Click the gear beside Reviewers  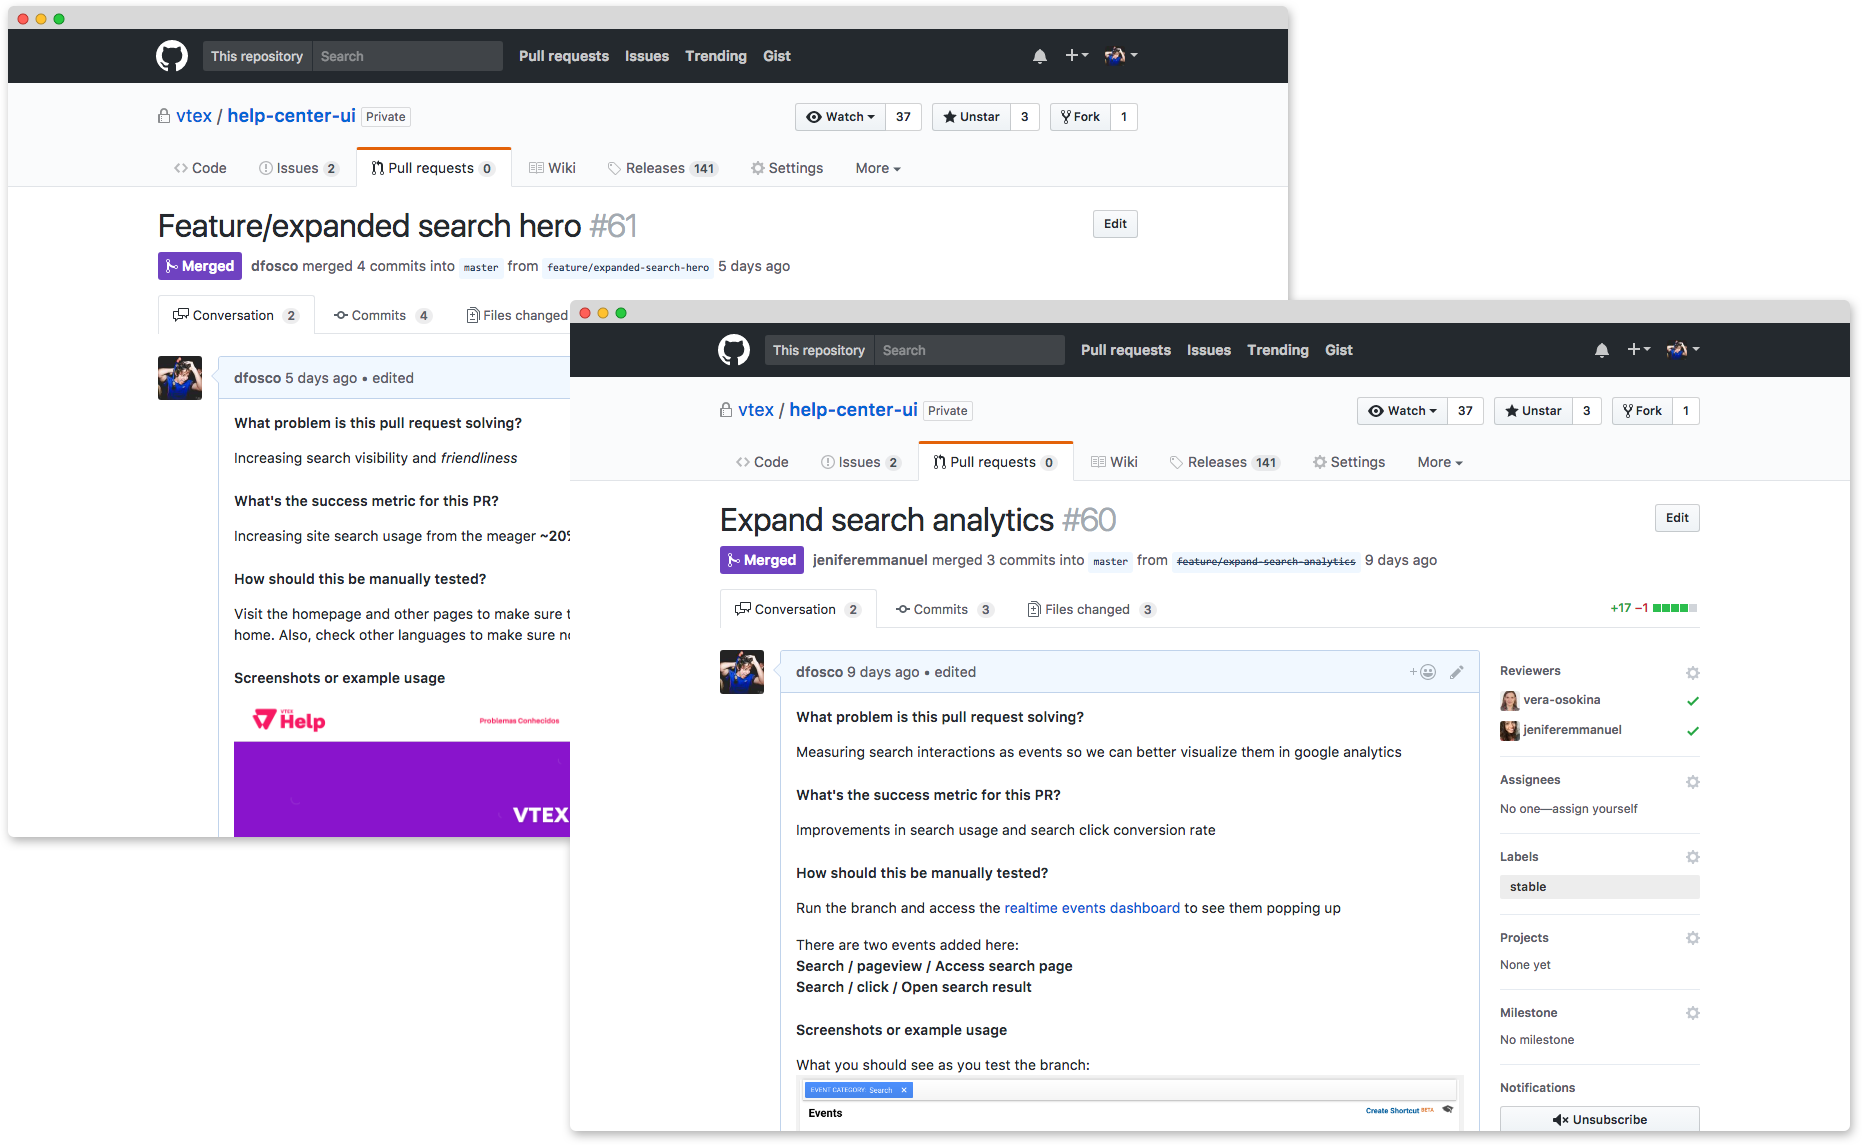pos(1693,673)
